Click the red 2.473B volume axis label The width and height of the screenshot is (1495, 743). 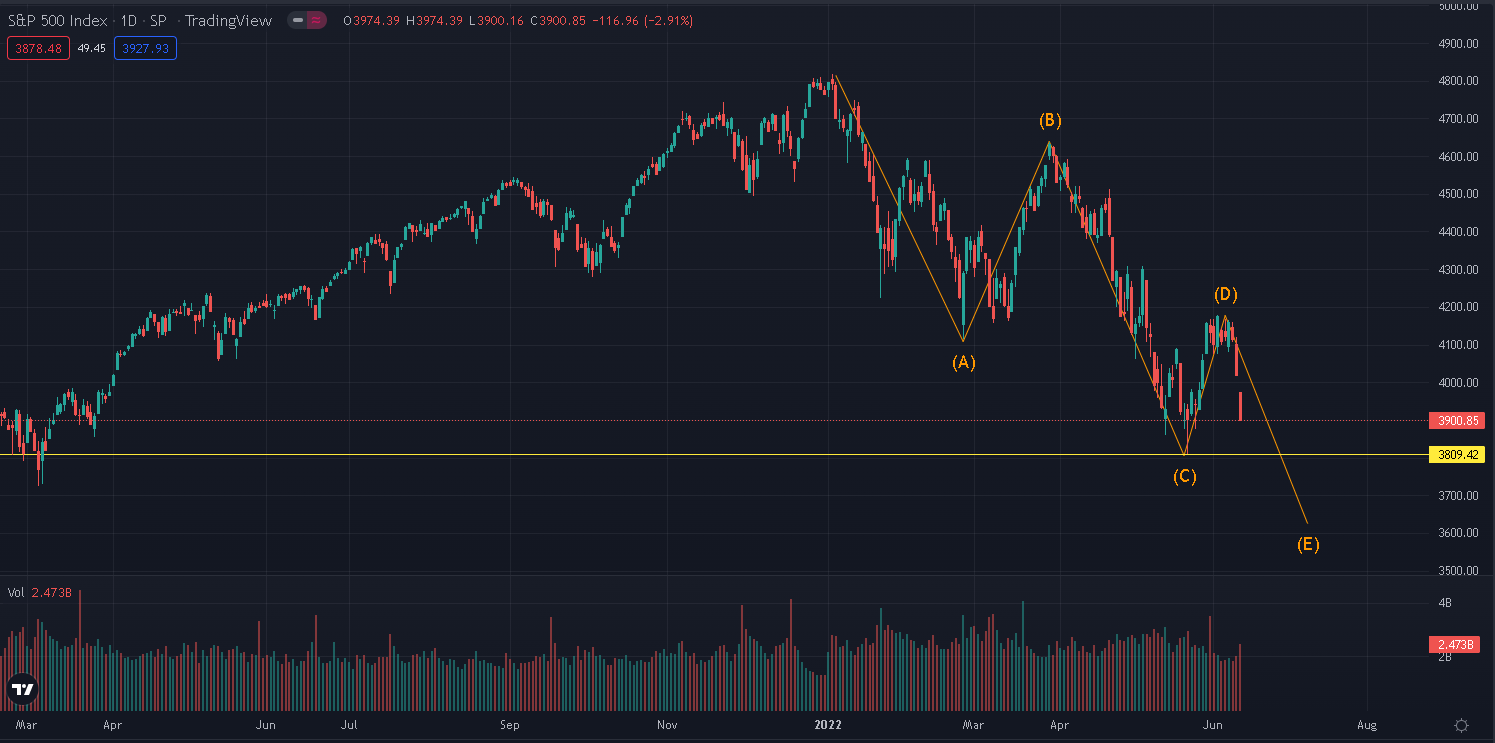click(x=1455, y=645)
